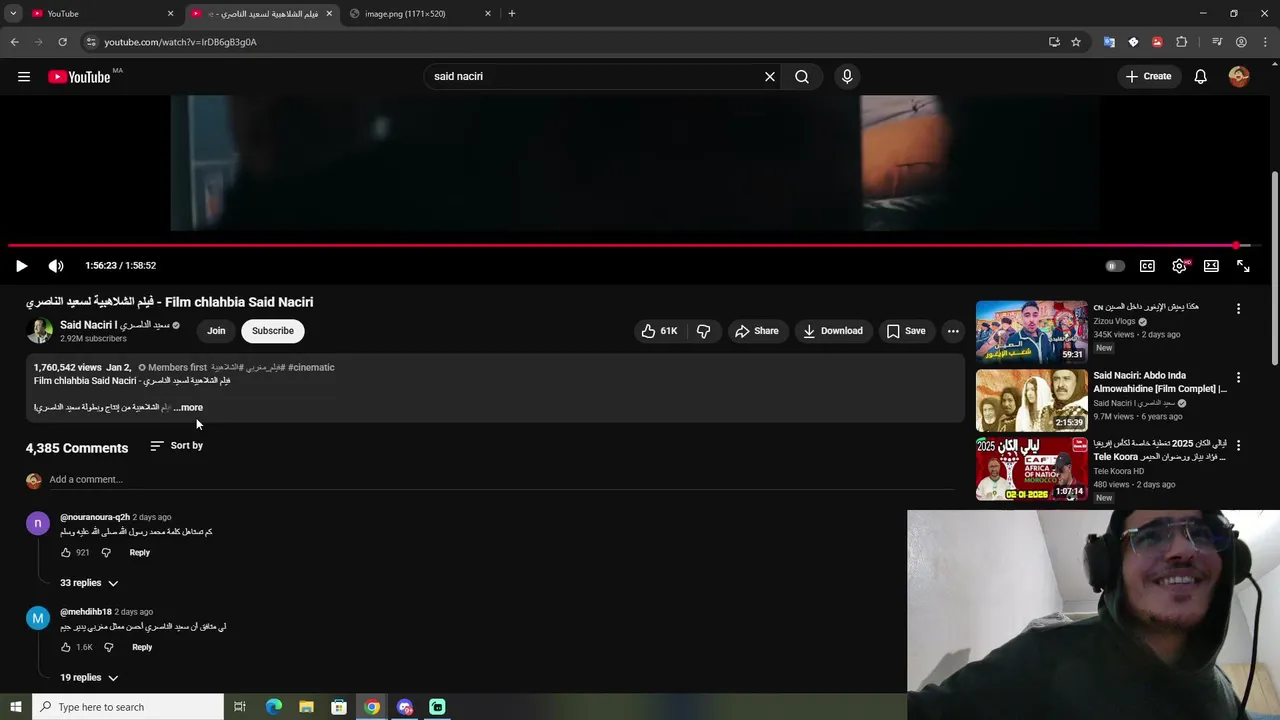Image resolution: width=1280 pixels, height=720 pixels.
Task: Launch Microsoft Edge from the taskbar
Action: (273, 707)
